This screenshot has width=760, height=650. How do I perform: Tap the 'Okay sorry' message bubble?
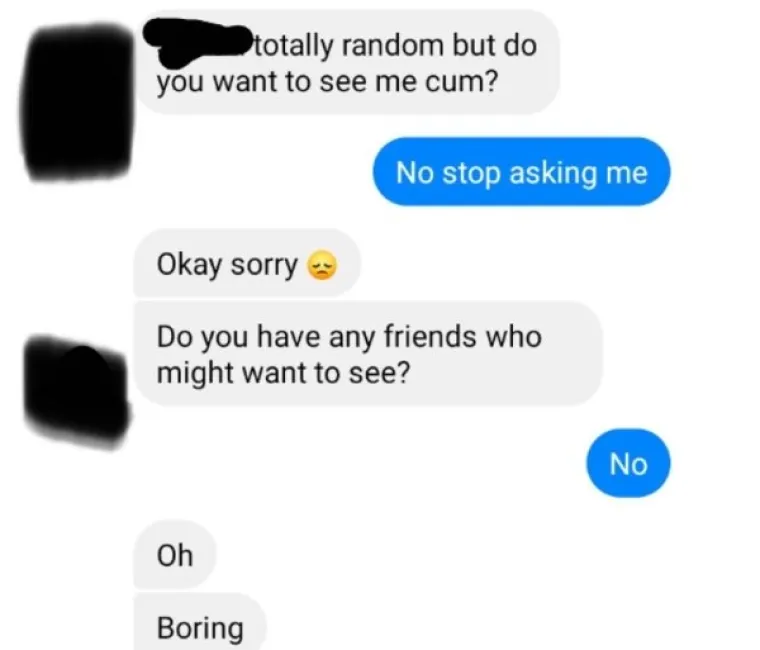click(247, 264)
